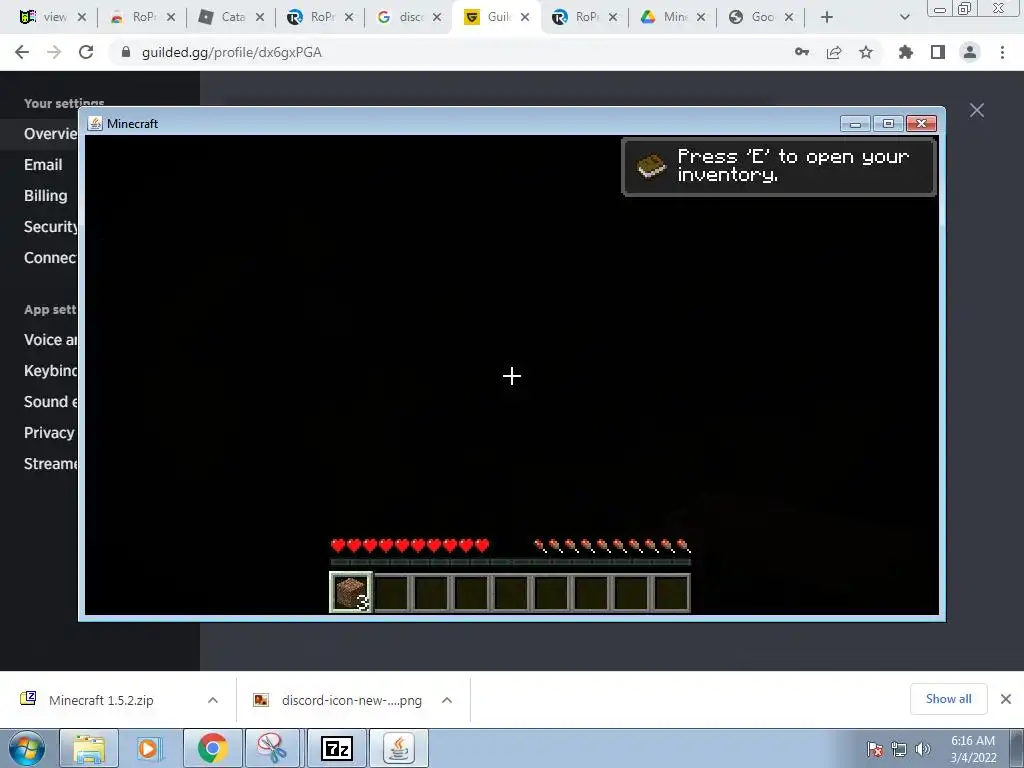The height and width of the screenshot is (768, 1024).
Task: Click the share page icon
Action: coord(834,52)
